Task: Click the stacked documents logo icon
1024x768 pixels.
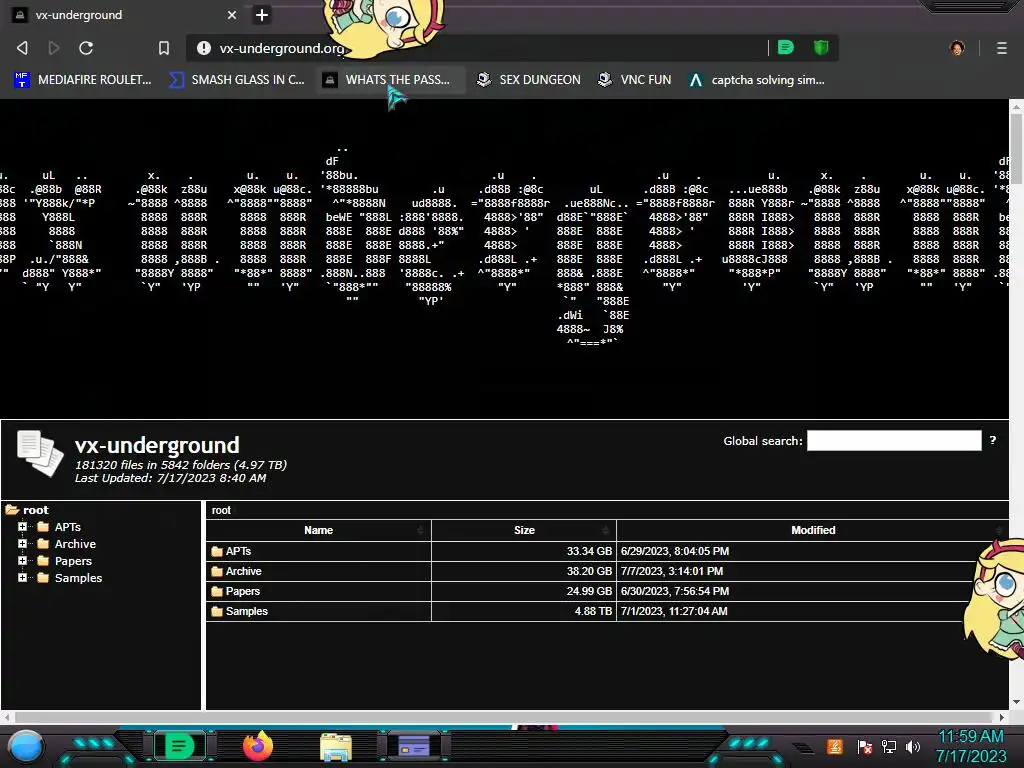Action: click(x=40, y=454)
